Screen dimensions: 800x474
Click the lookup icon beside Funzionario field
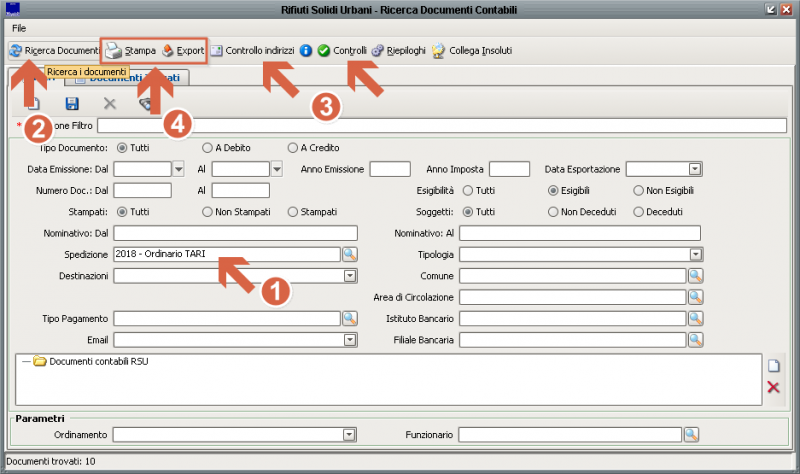point(691,435)
